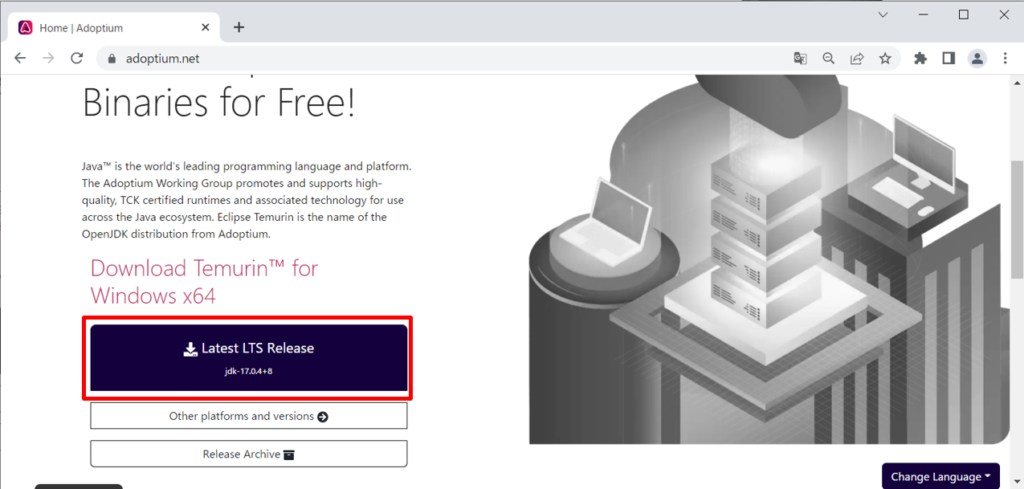Open the tab search chevron
Viewport: 1024px width, 489px height.
point(883,14)
